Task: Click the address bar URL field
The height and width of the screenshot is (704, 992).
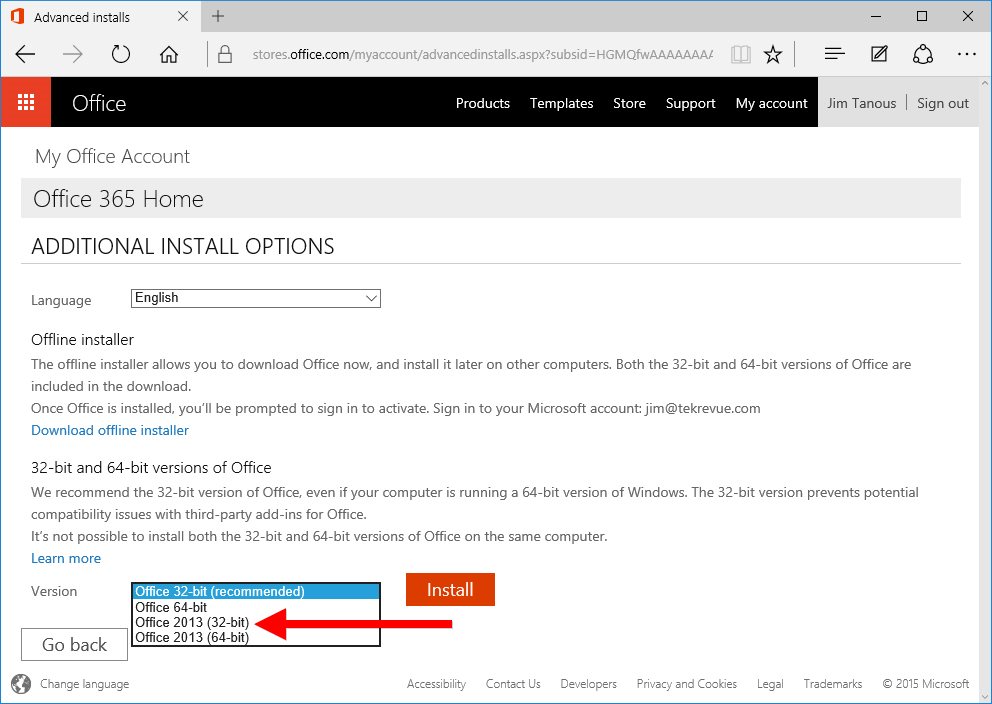Action: 482,54
